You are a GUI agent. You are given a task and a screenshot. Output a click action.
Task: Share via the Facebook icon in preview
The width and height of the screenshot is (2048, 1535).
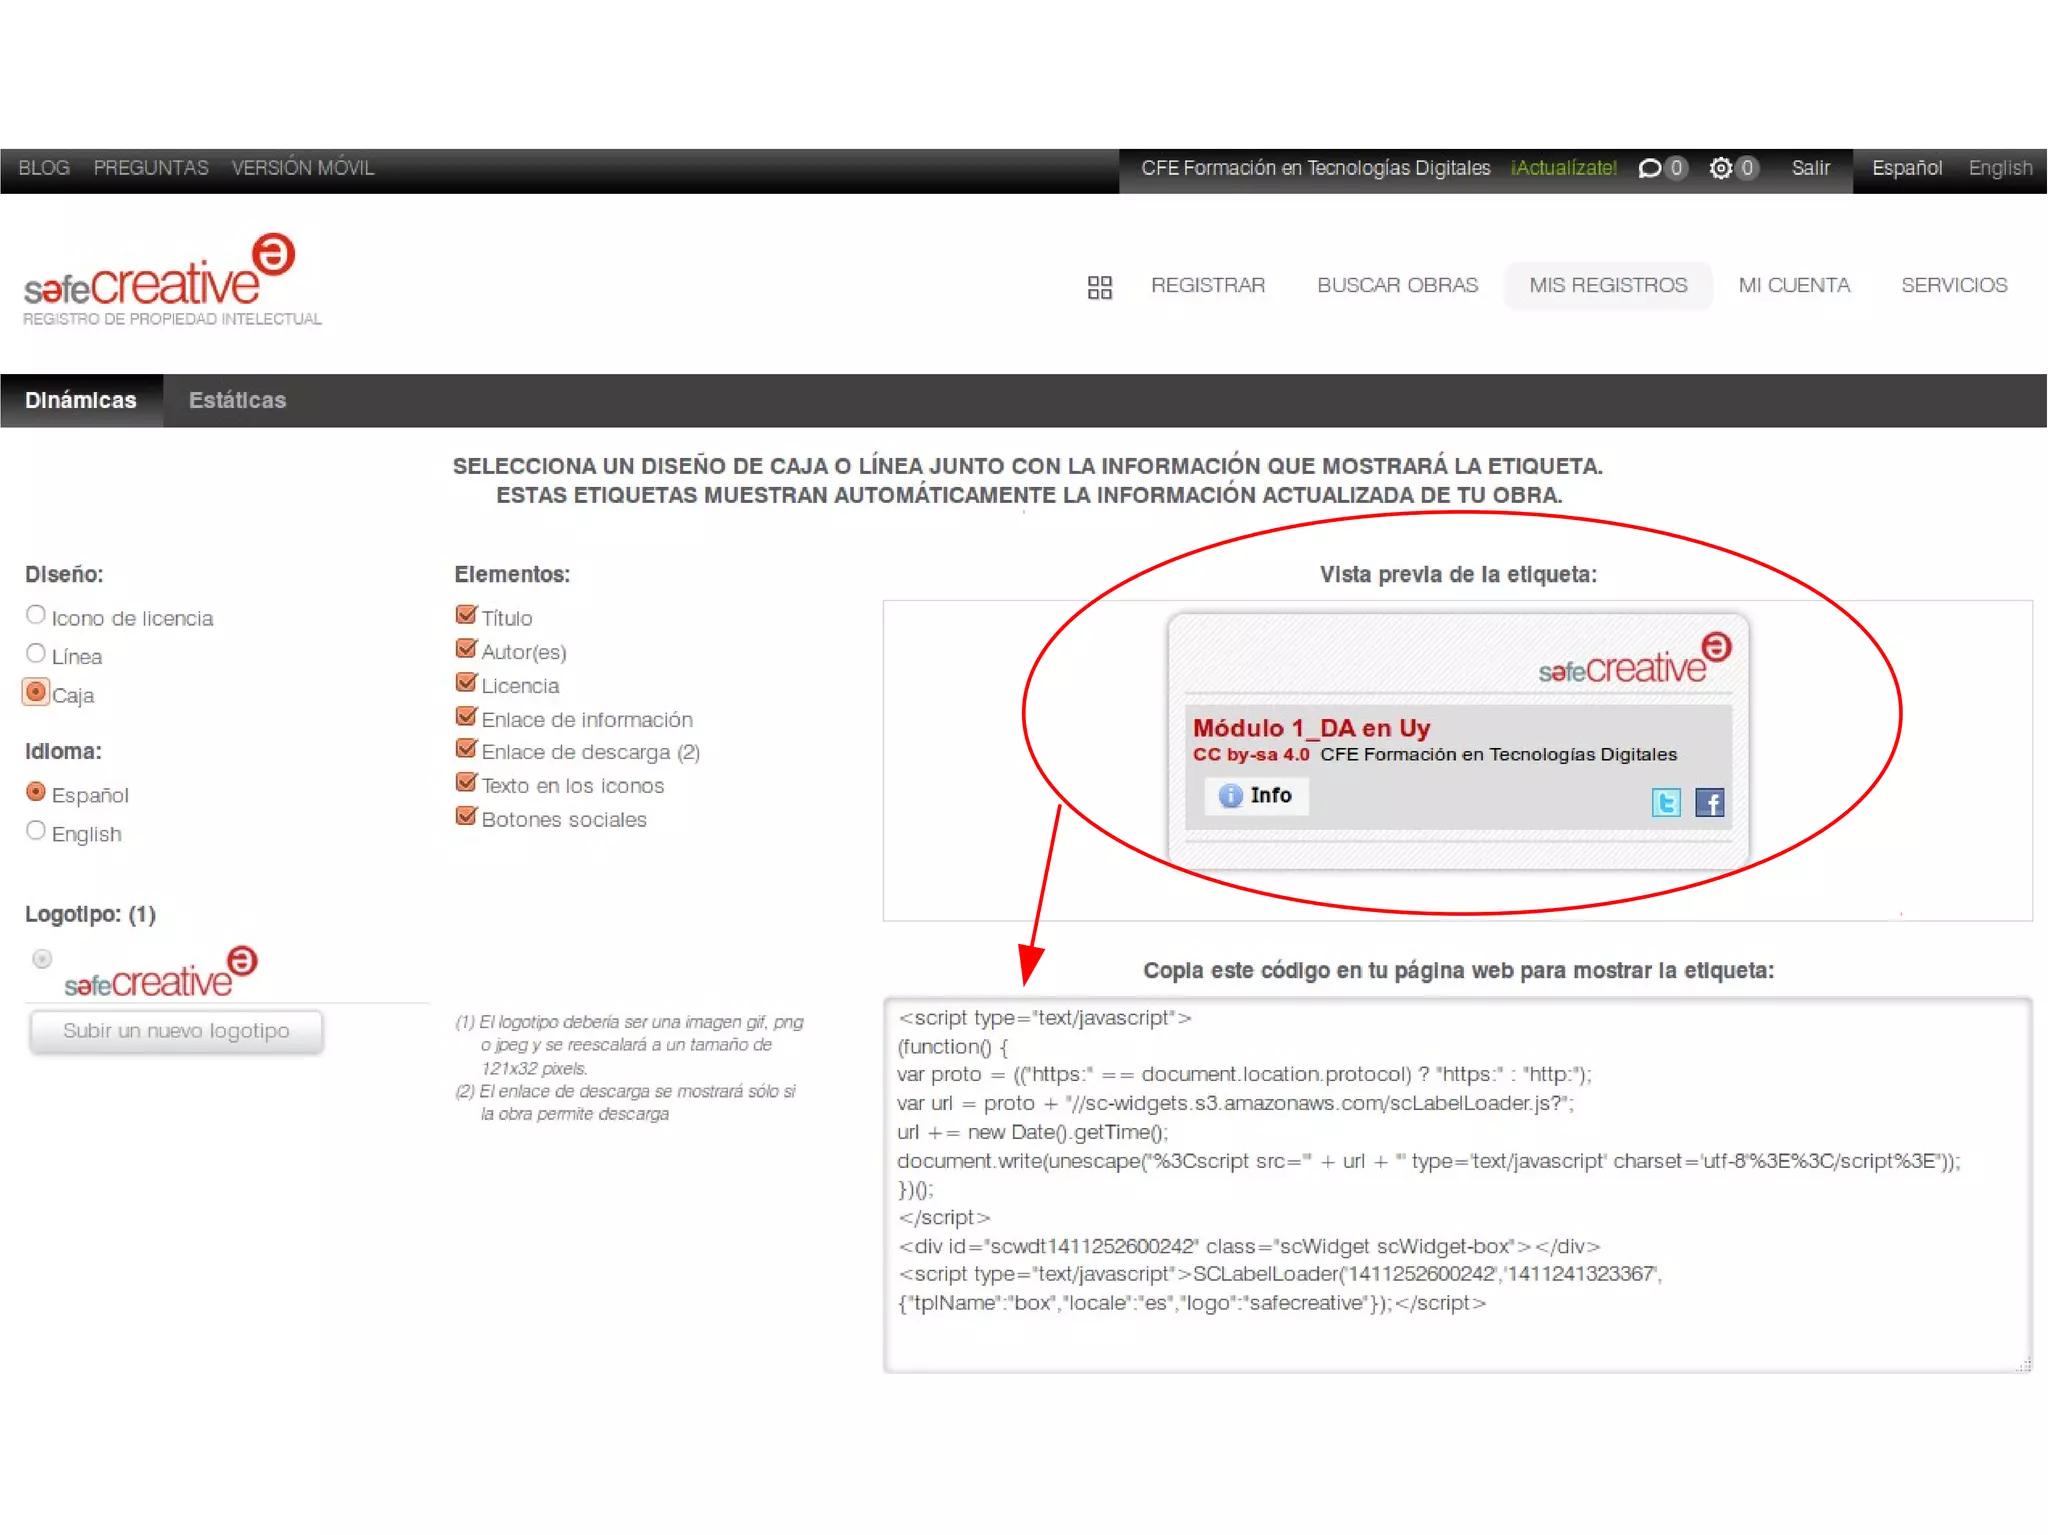coord(1709,802)
